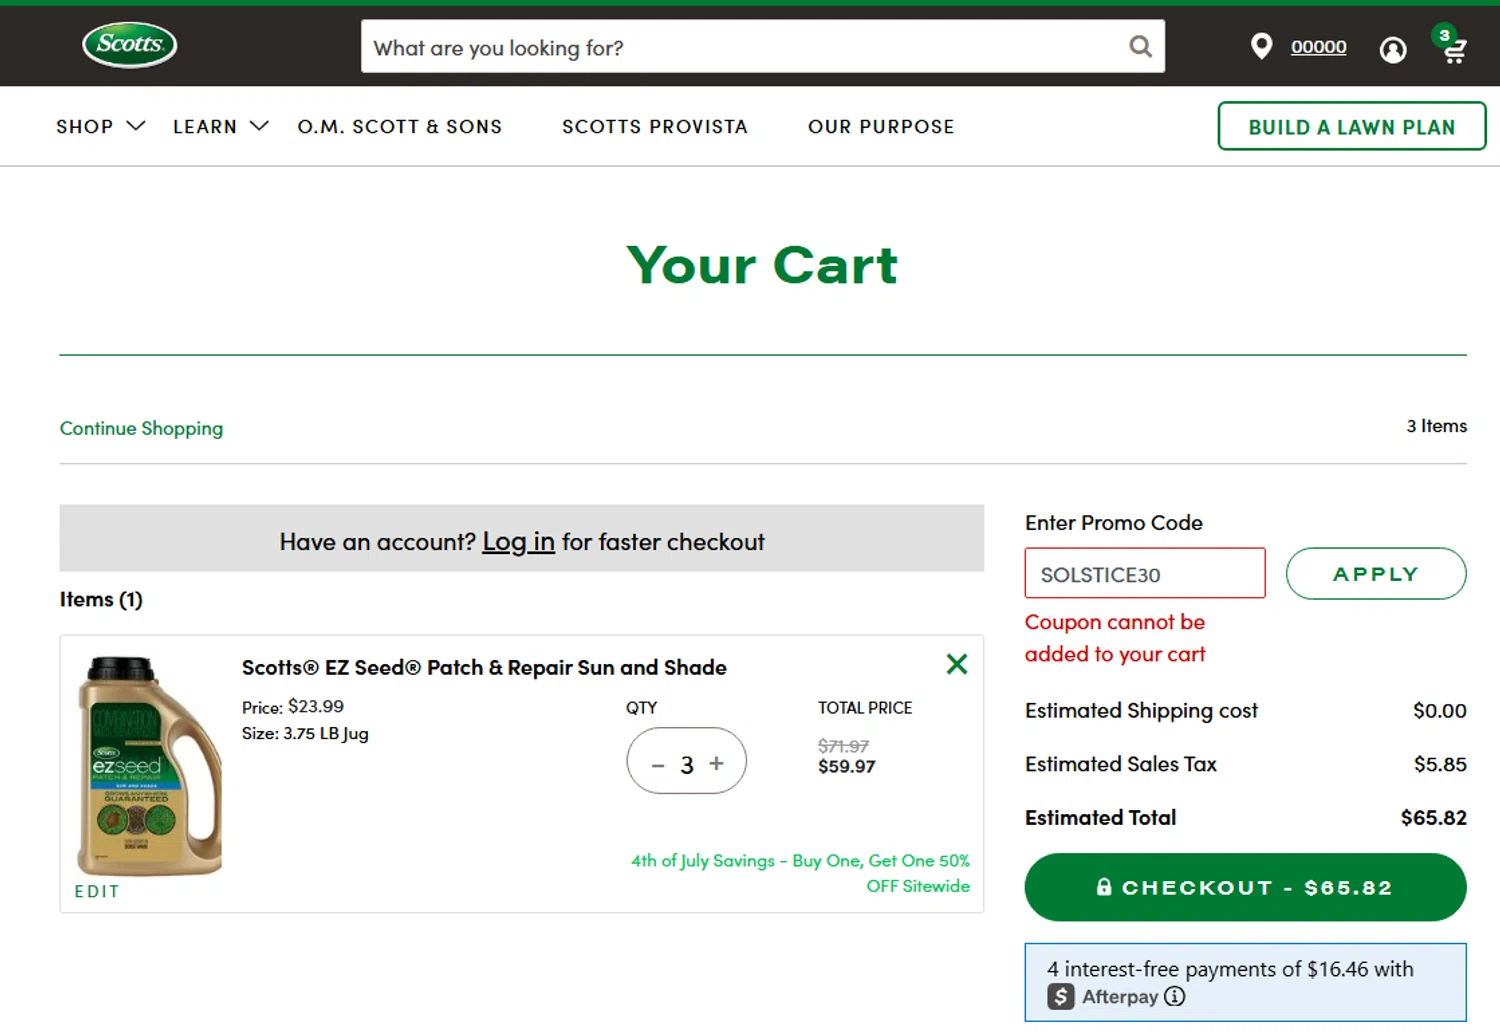Open Scotts EZ Seed Patch & Repair title
Viewport: 1500px width, 1032px height.
coord(484,667)
